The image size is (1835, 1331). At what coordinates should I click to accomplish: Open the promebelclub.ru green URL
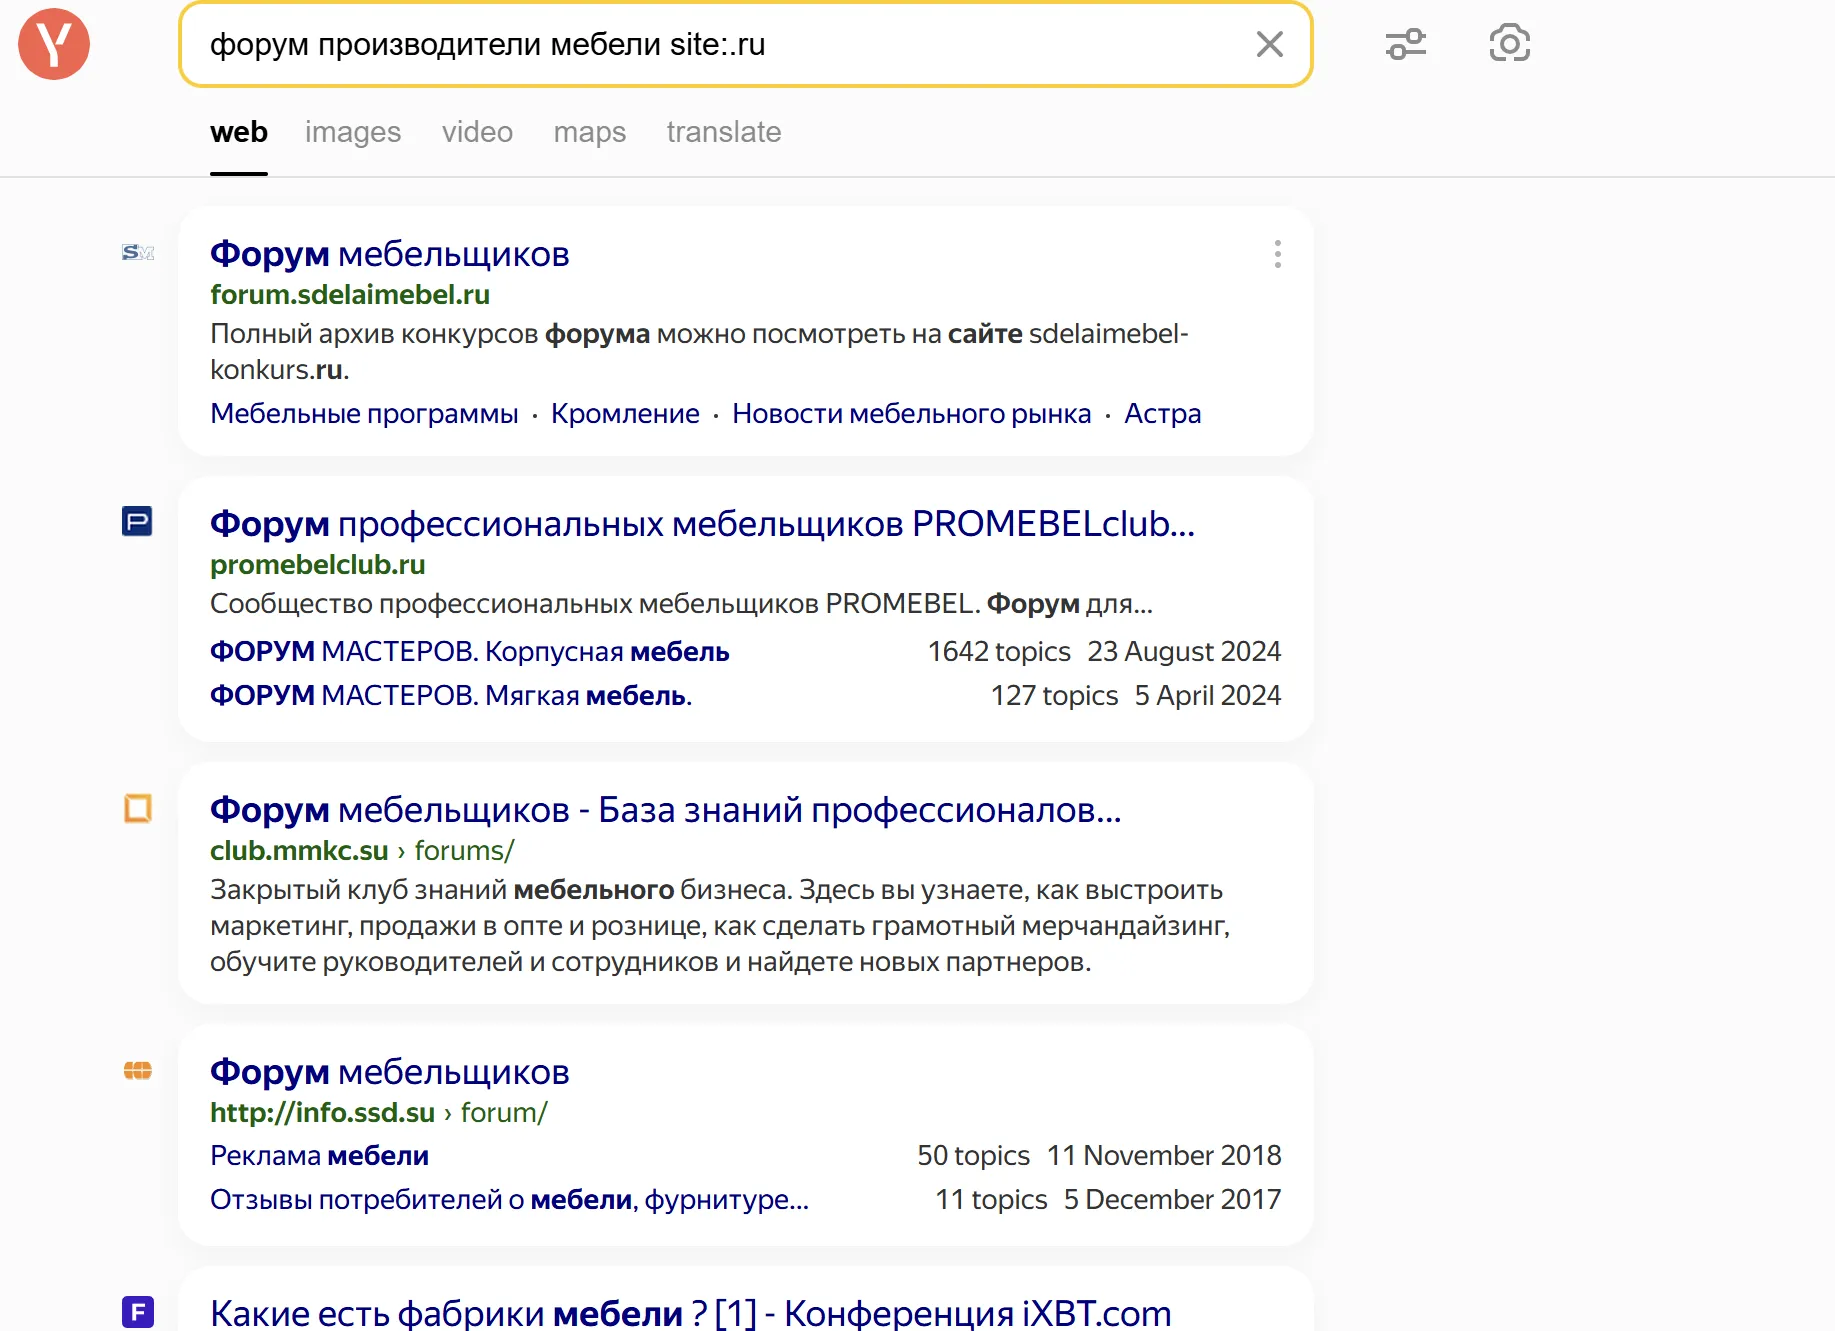tap(318, 565)
